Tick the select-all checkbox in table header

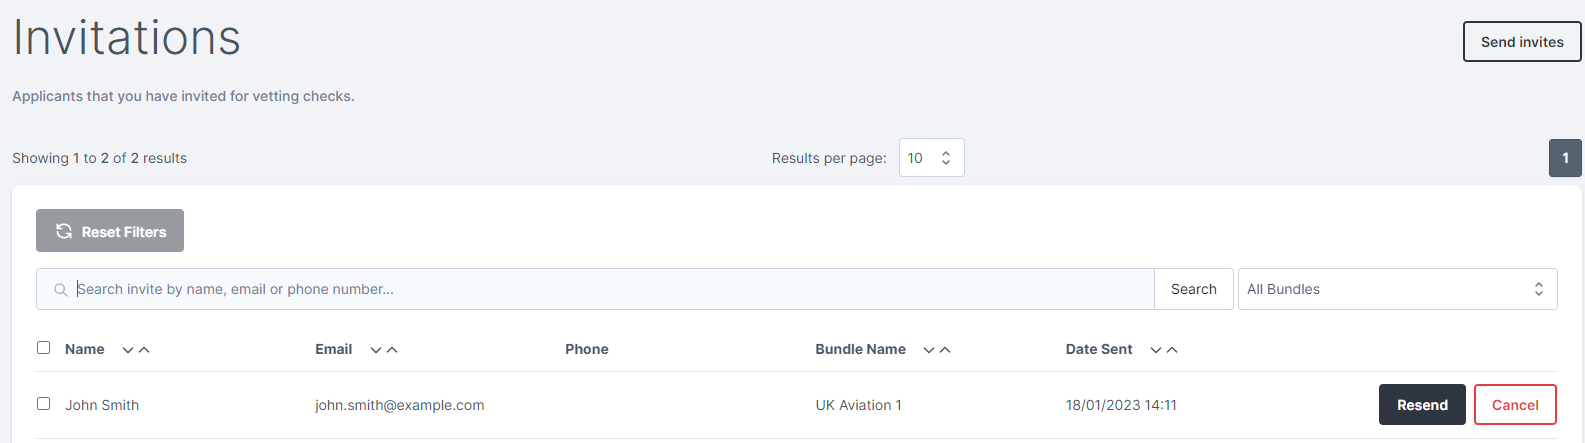[43, 348]
